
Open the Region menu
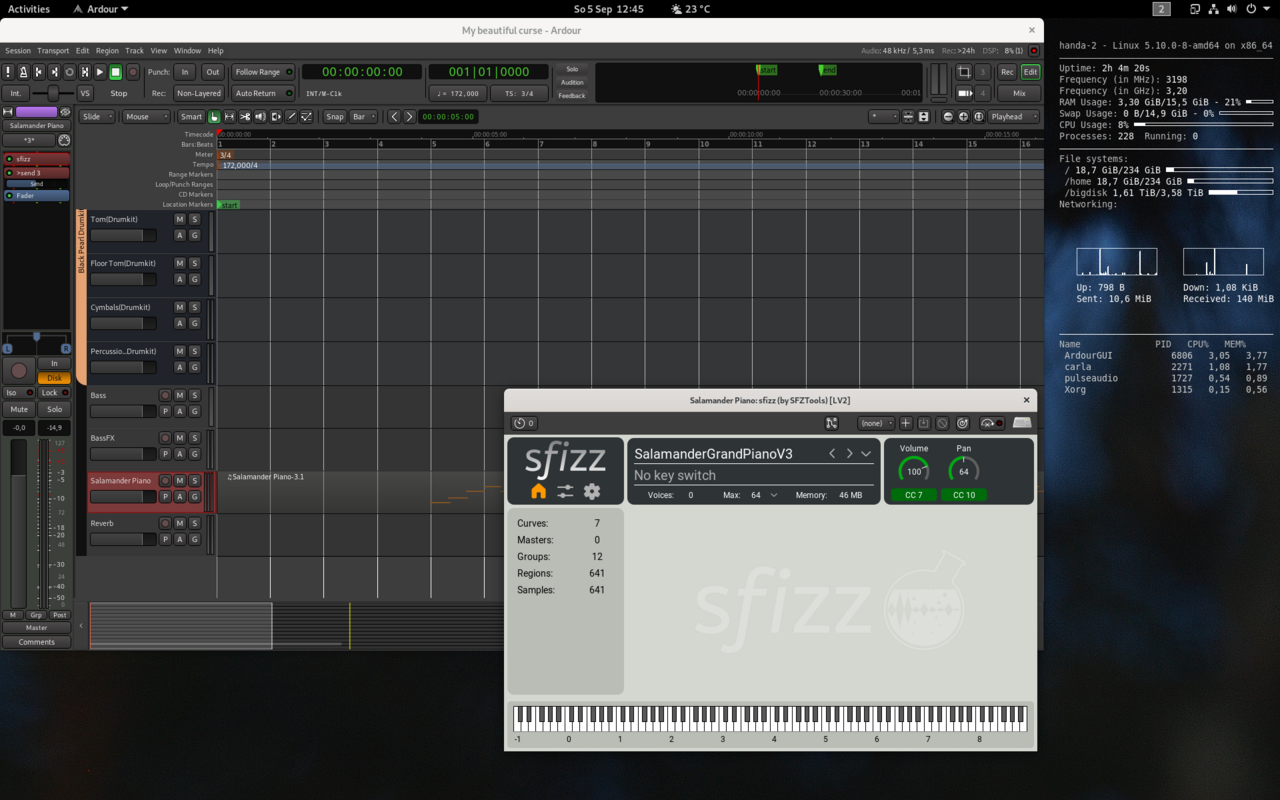[x=107, y=50]
